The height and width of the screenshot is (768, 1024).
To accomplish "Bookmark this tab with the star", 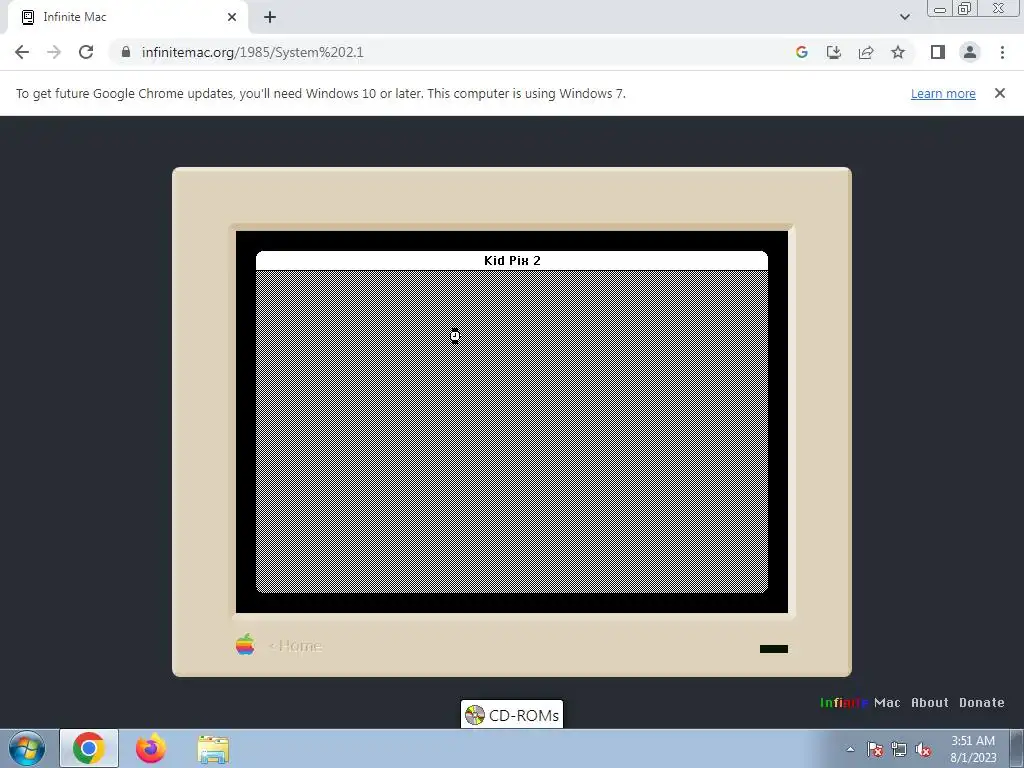I will [x=898, y=52].
